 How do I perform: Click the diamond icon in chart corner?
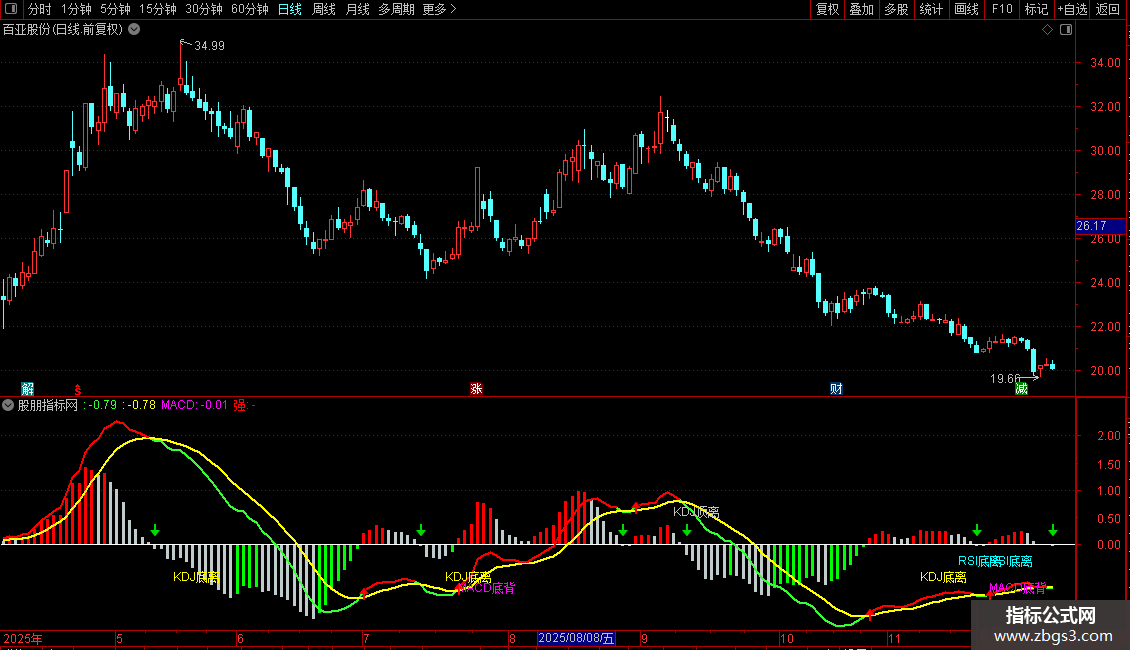click(x=1048, y=30)
